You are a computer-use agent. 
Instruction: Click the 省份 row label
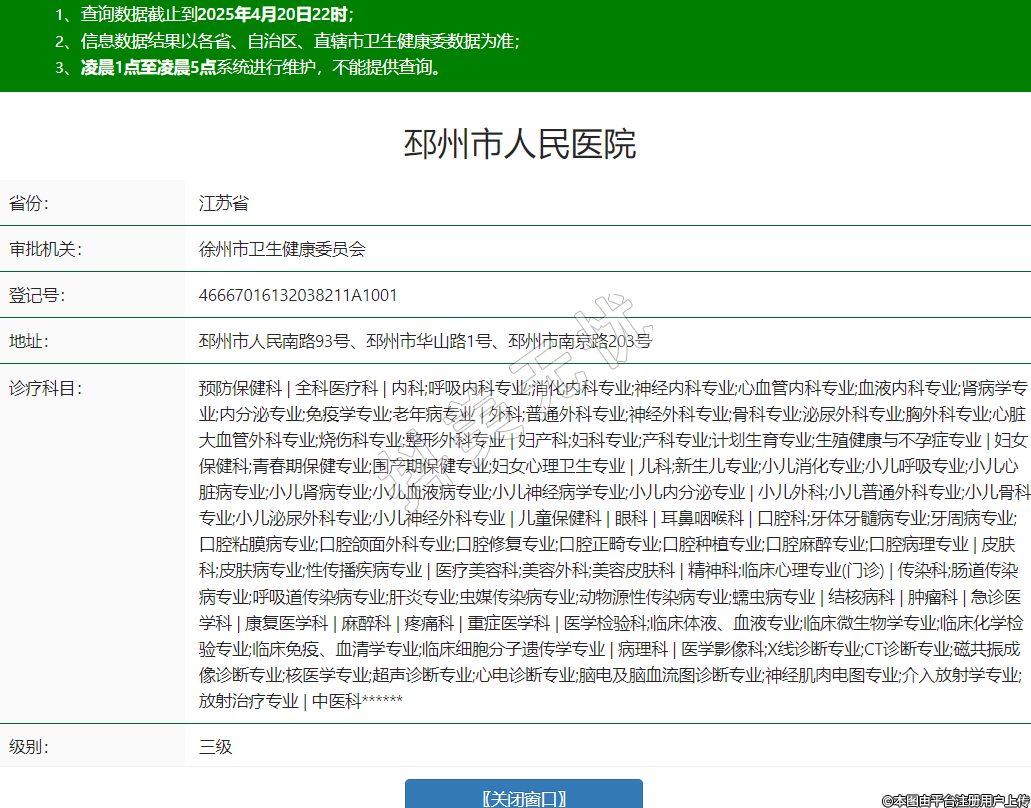point(29,203)
